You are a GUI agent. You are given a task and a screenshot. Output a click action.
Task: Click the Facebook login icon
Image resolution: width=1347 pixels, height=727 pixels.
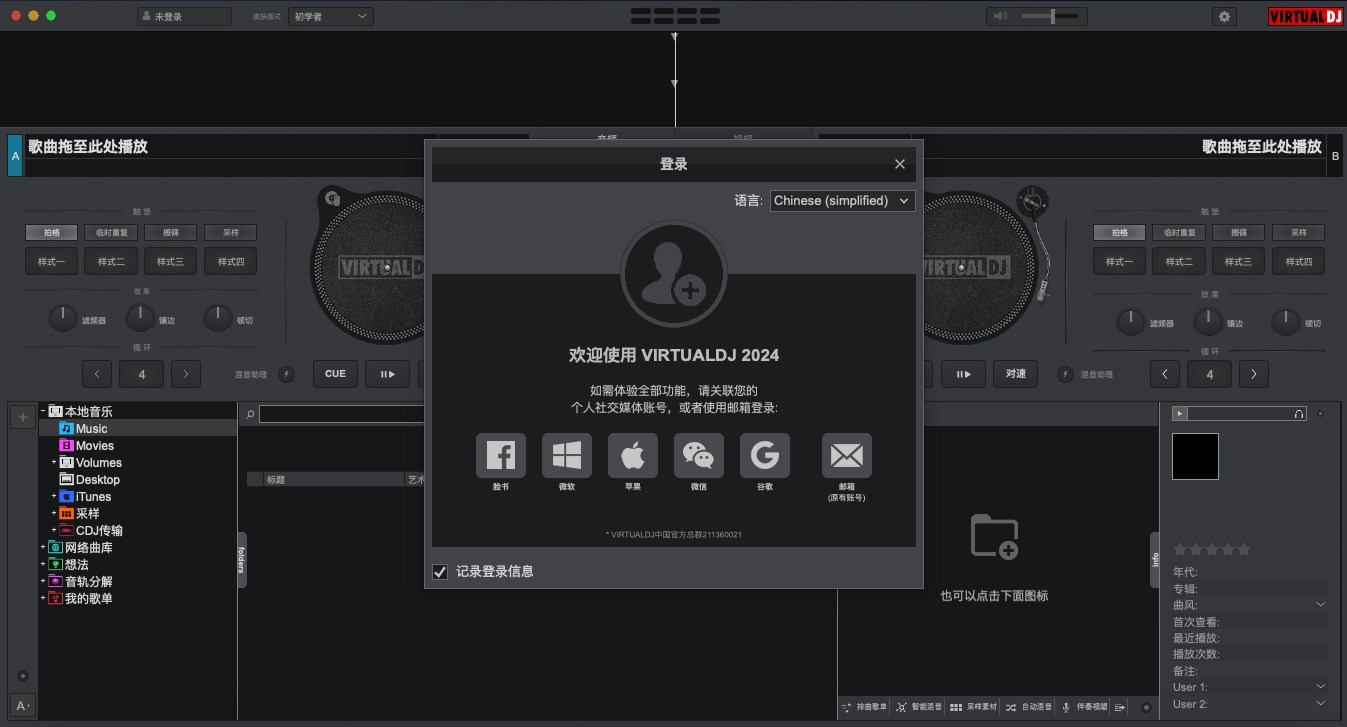point(500,456)
